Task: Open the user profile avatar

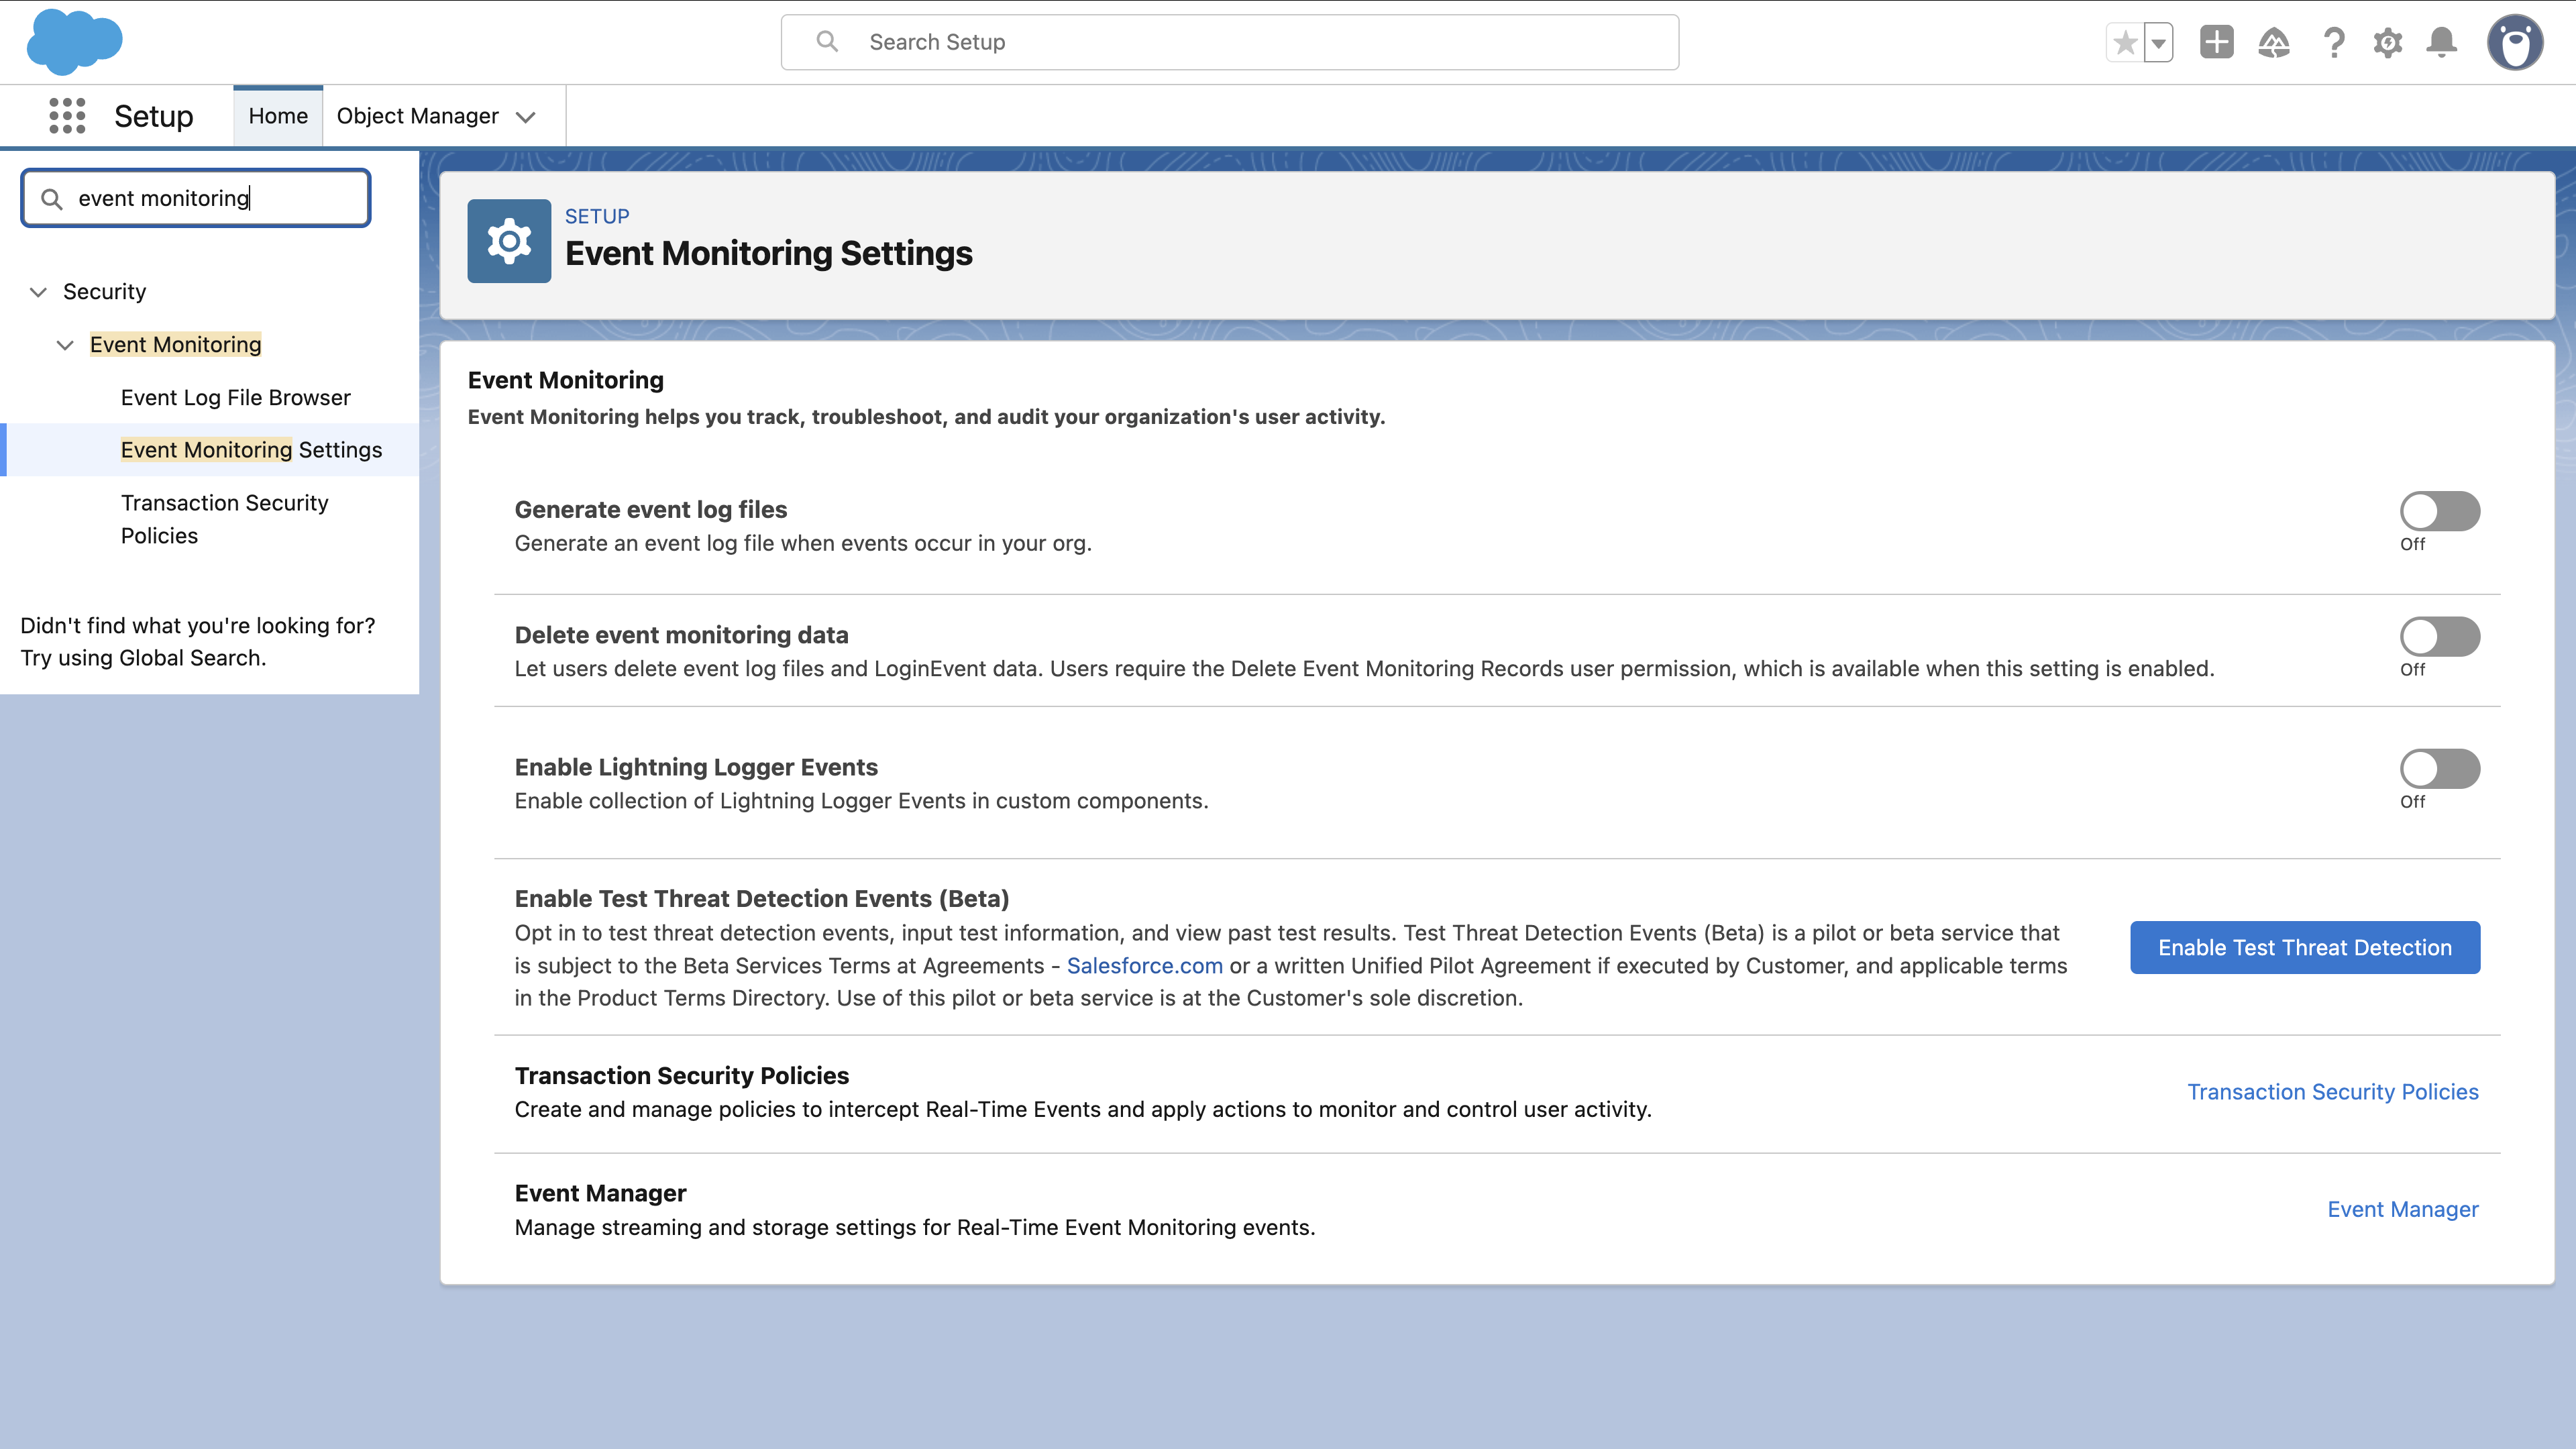Action: [x=2515, y=42]
